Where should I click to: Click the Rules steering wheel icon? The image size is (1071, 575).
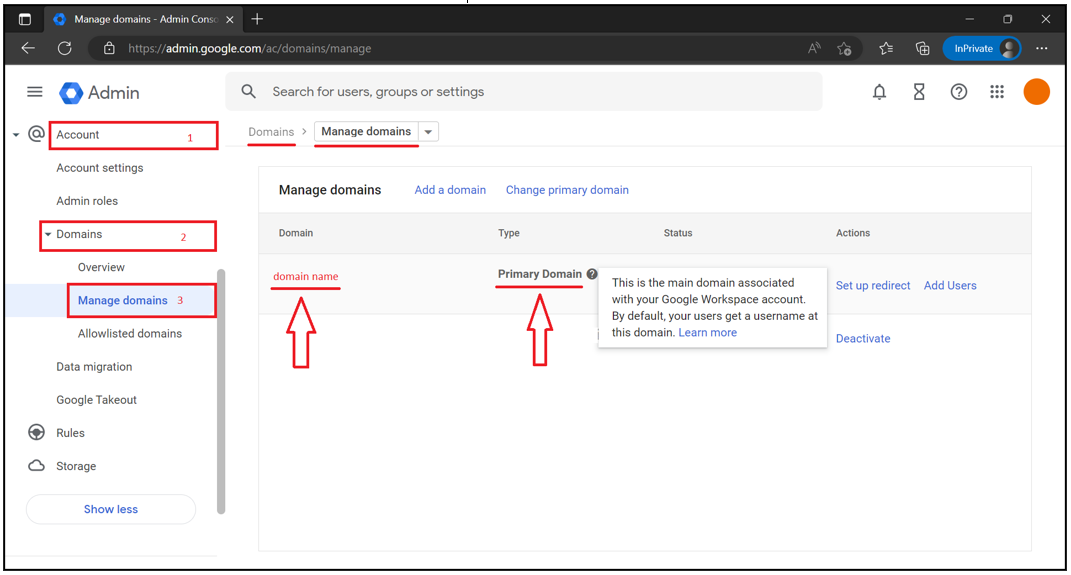point(36,432)
